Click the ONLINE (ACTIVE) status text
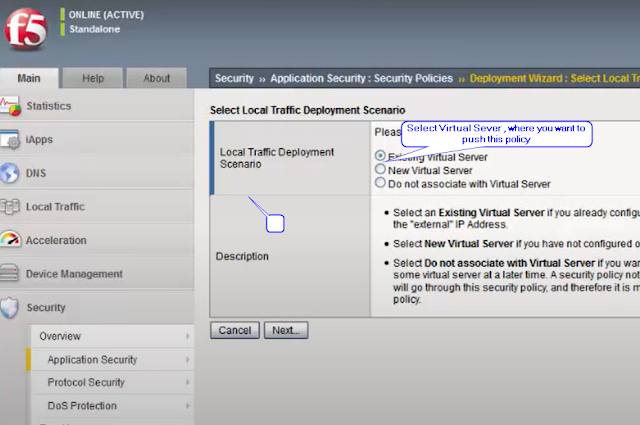 [x=106, y=15]
